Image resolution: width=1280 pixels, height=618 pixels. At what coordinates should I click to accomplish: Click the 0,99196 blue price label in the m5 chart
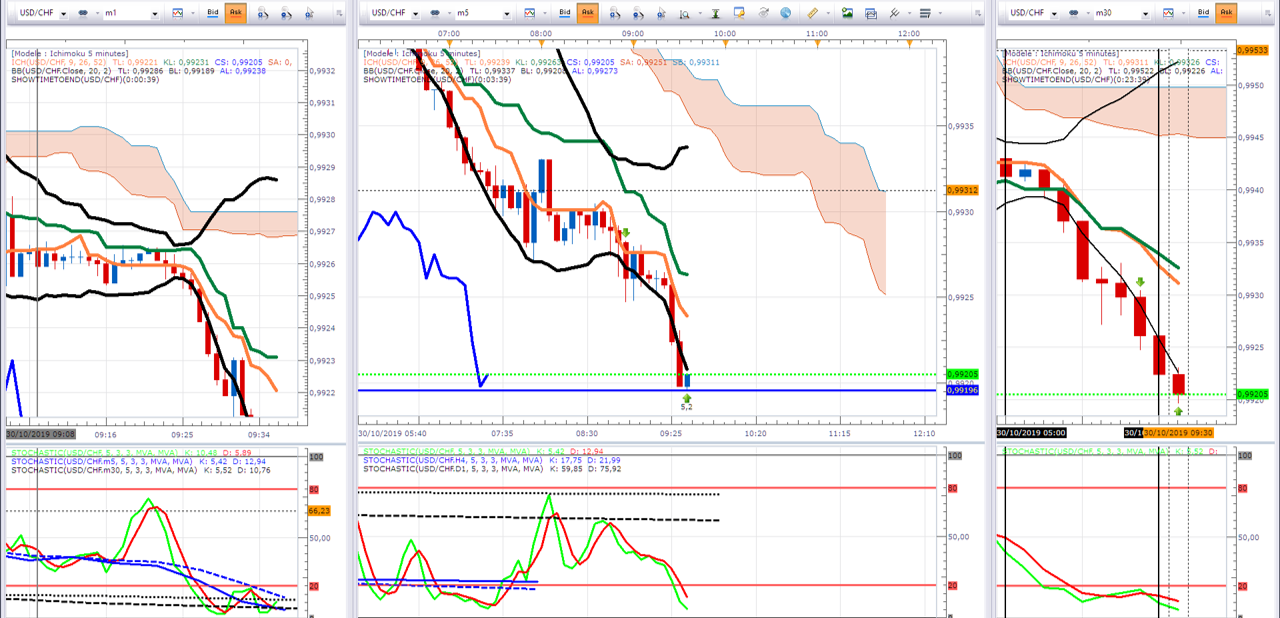point(962,390)
